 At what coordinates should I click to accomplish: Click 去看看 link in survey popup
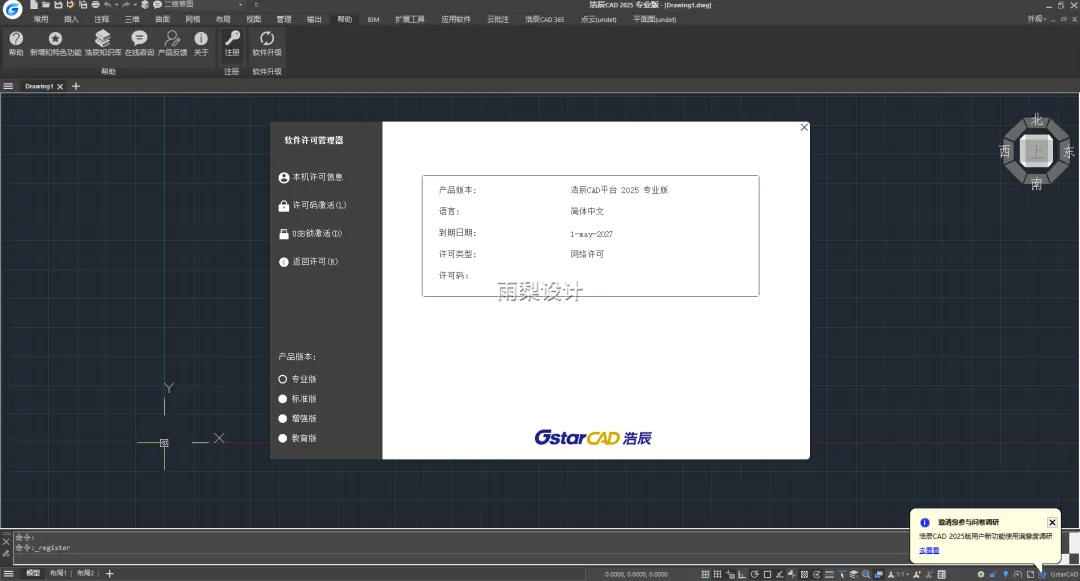pyautogui.click(x=929, y=551)
